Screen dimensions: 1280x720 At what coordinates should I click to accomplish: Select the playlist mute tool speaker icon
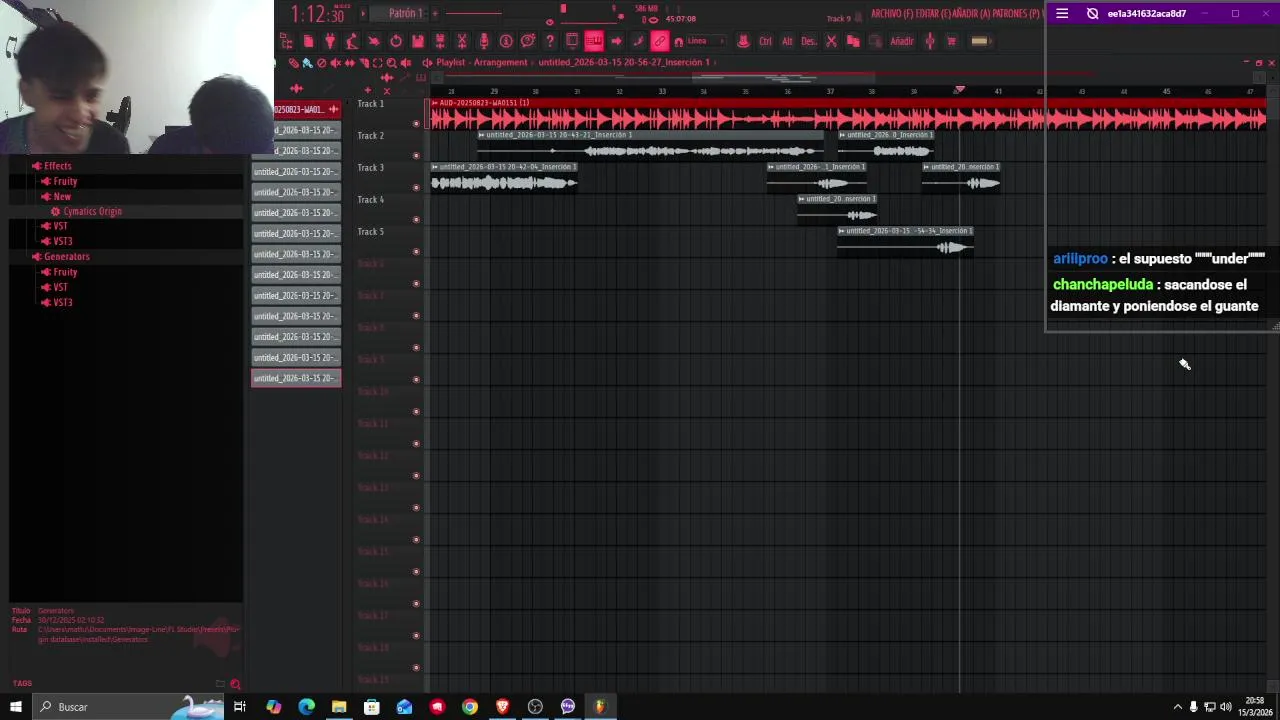[x=335, y=63]
